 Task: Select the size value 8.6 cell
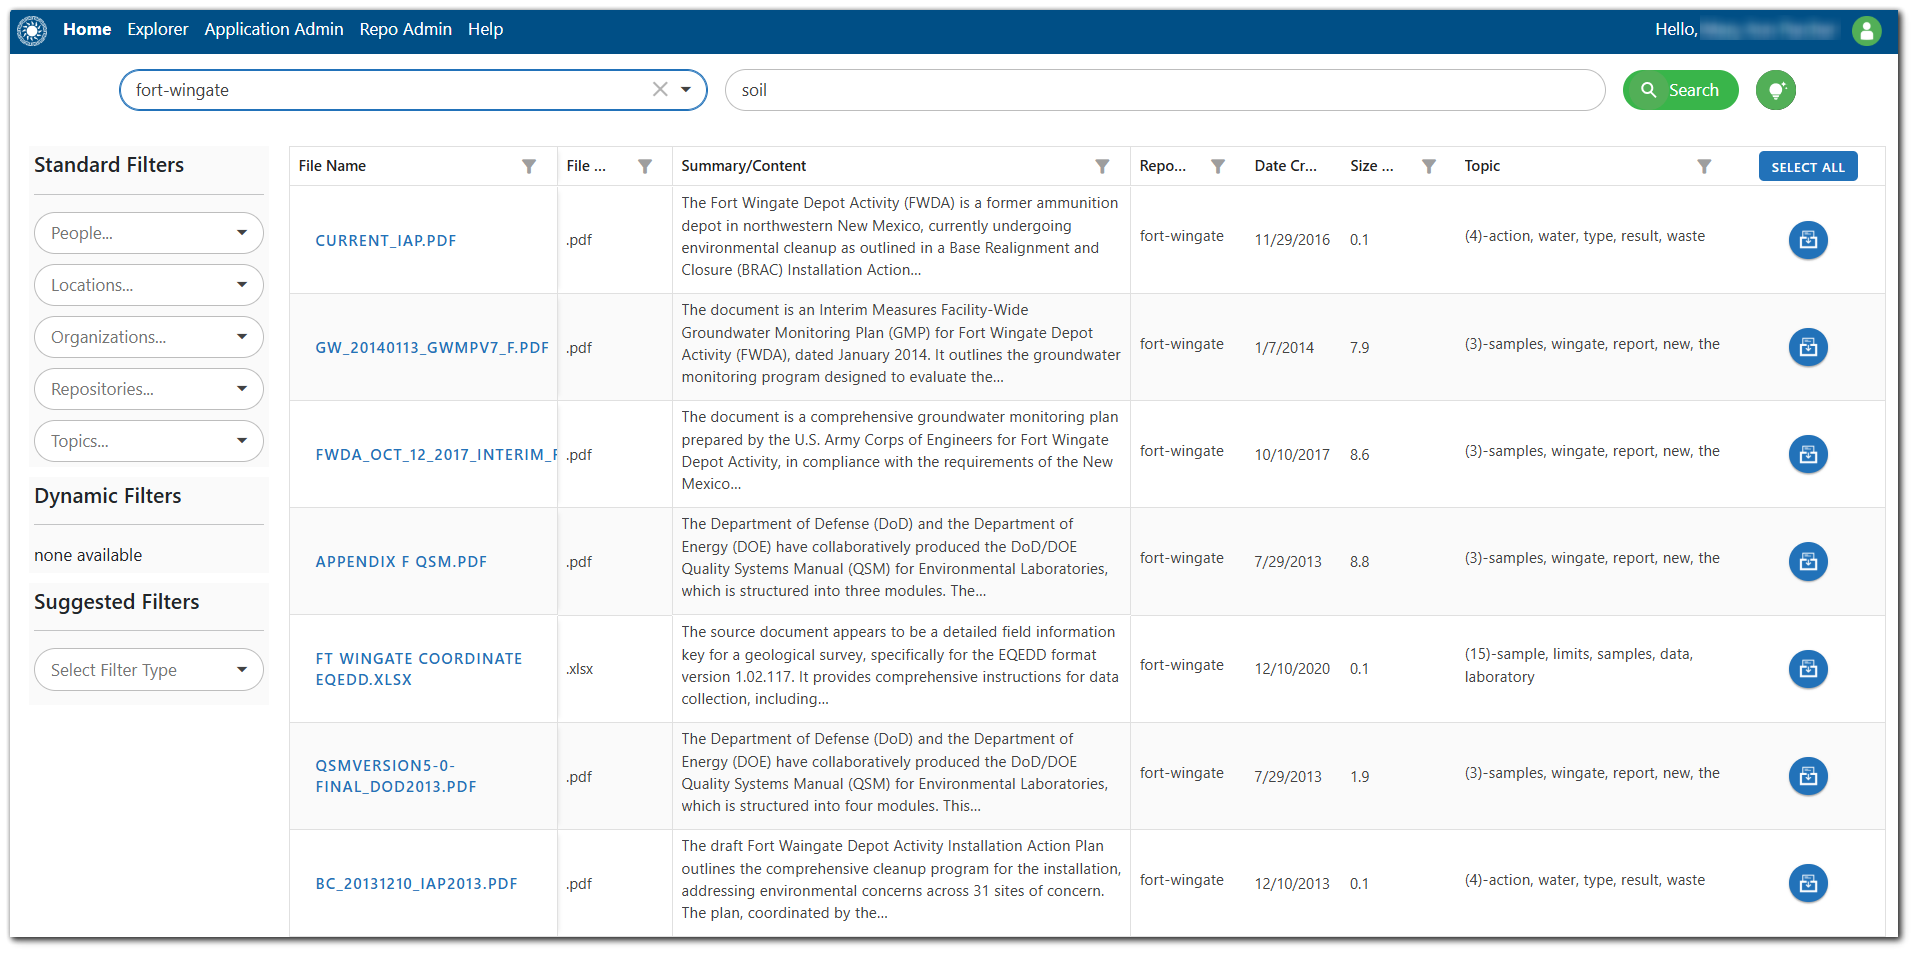(1359, 455)
